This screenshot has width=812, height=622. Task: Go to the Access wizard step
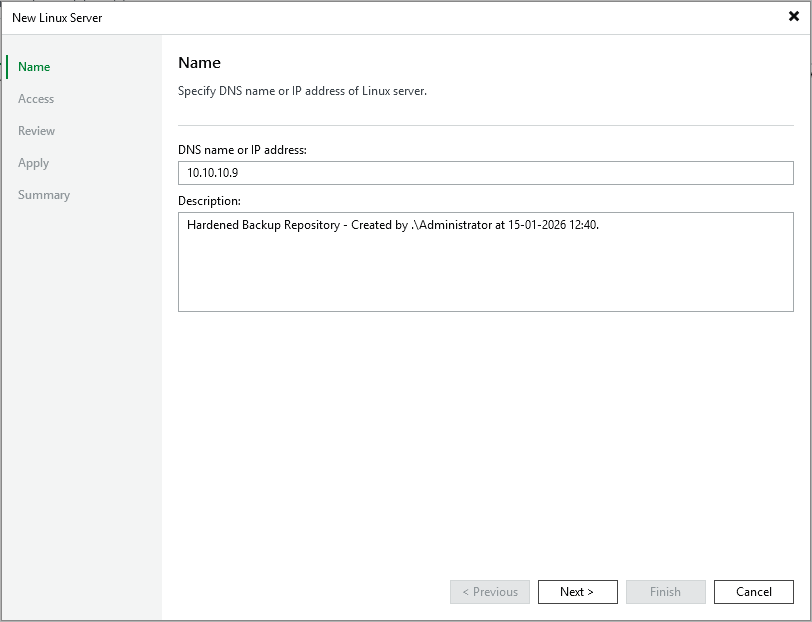pos(36,99)
